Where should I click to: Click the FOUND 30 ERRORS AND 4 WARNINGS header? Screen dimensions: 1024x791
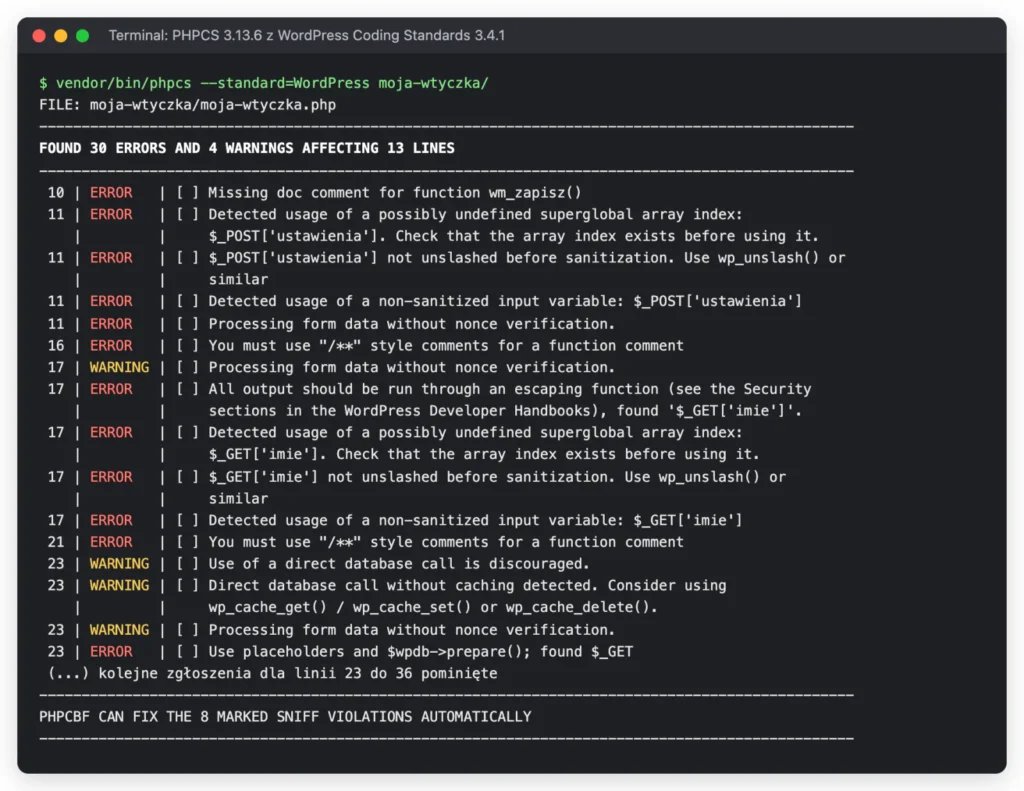click(247, 148)
